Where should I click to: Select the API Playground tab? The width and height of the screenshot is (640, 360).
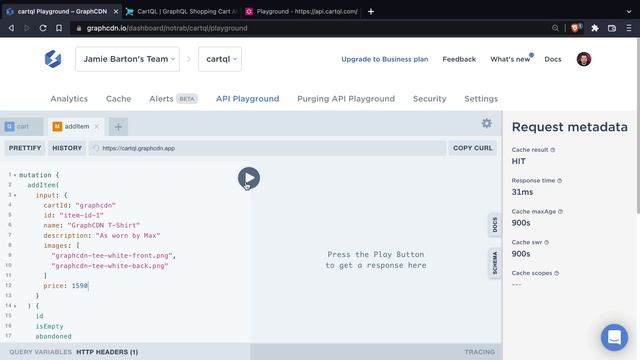247,99
